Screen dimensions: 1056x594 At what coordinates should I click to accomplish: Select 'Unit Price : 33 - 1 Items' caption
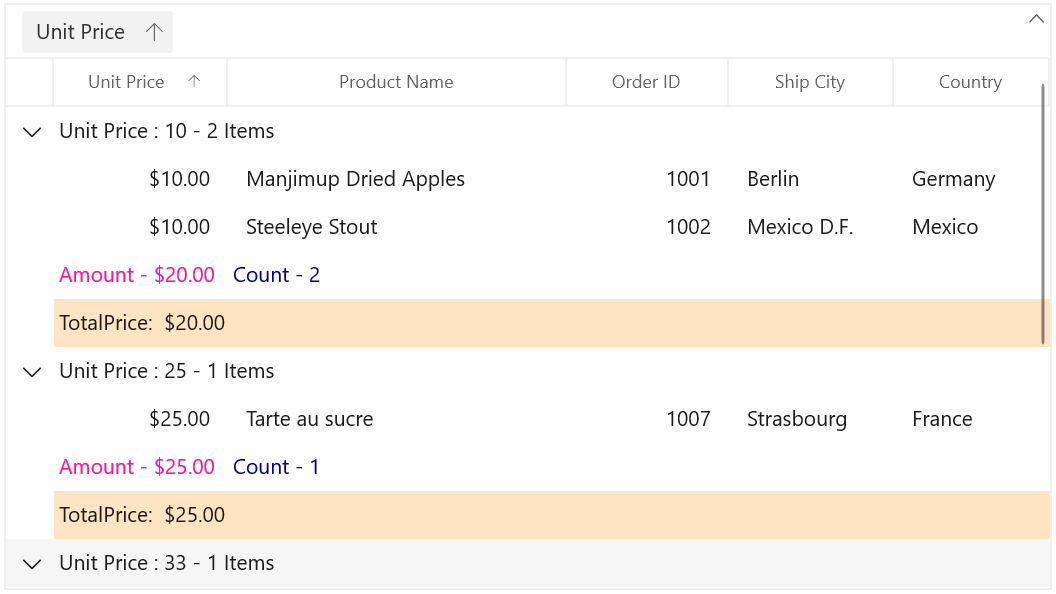pos(166,563)
